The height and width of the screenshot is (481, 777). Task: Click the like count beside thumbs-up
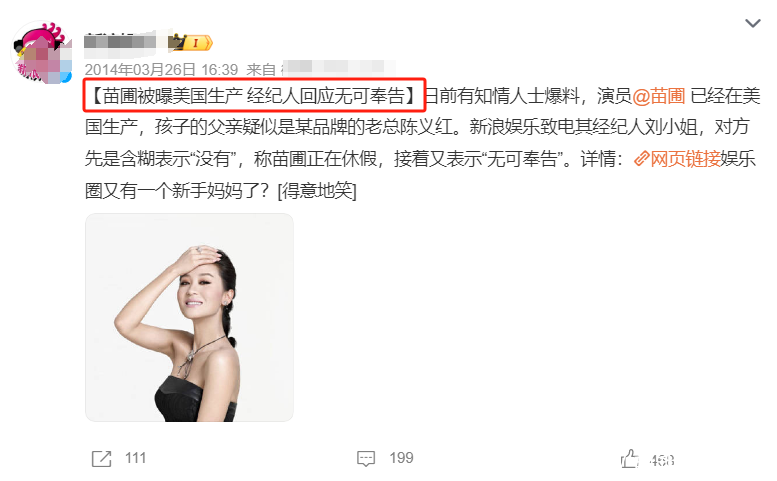click(x=662, y=460)
